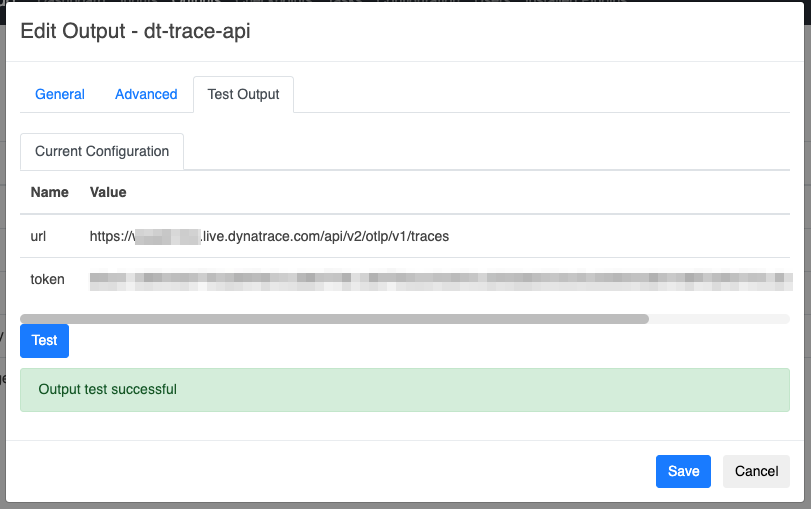
Task: Select the url row label
Action: 39,237
